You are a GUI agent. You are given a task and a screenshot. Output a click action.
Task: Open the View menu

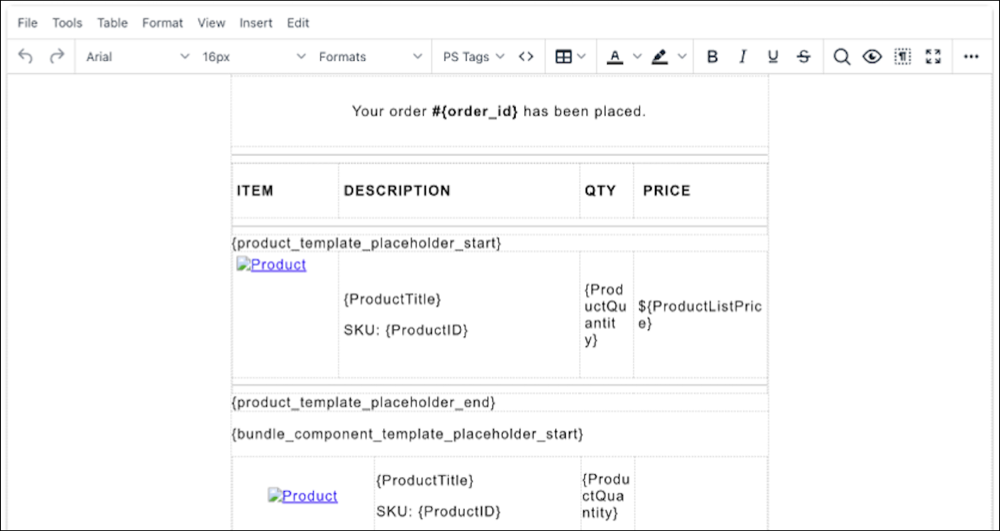[x=211, y=23]
